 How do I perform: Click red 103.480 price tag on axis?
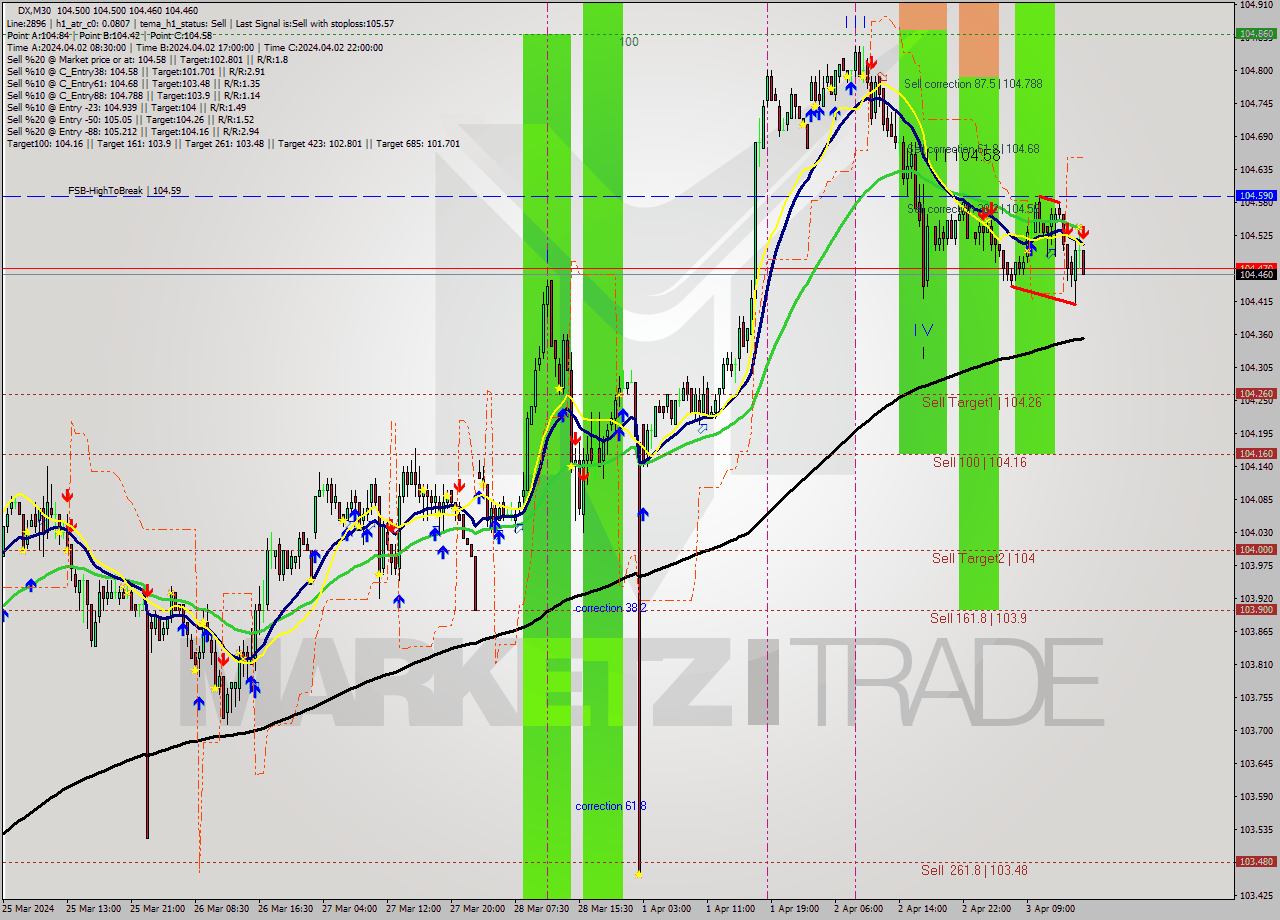tap(1257, 861)
